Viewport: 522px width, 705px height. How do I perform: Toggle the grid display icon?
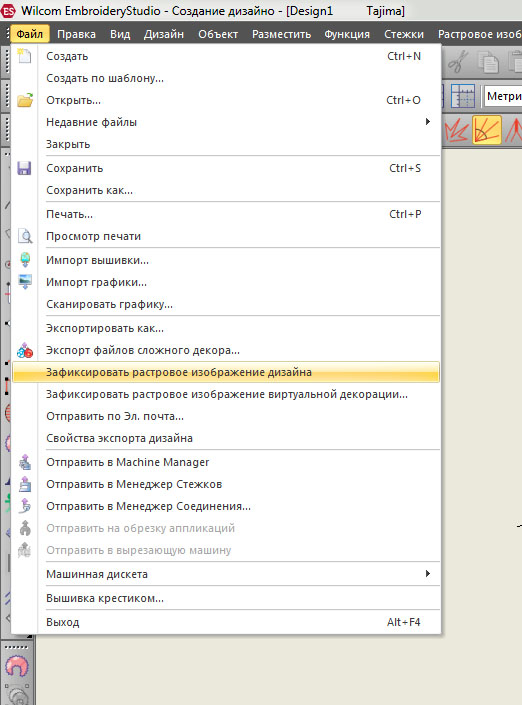(463, 96)
